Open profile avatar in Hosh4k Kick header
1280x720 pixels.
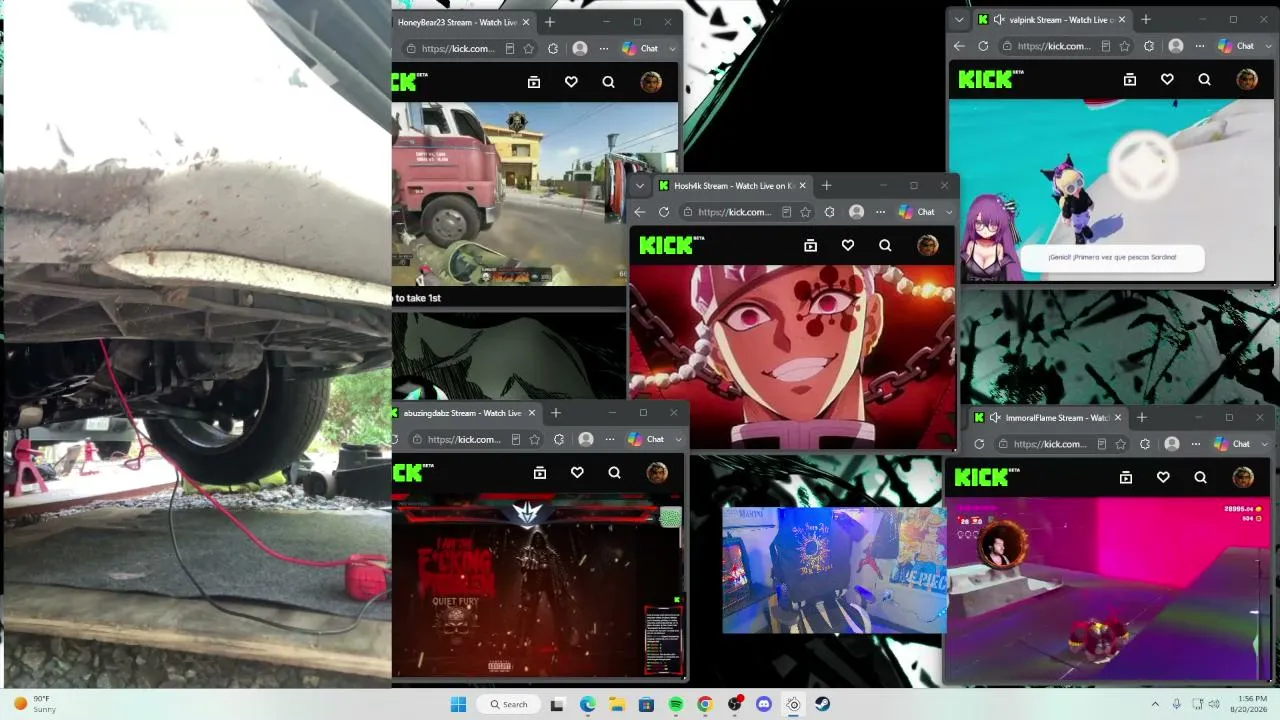[x=928, y=245]
